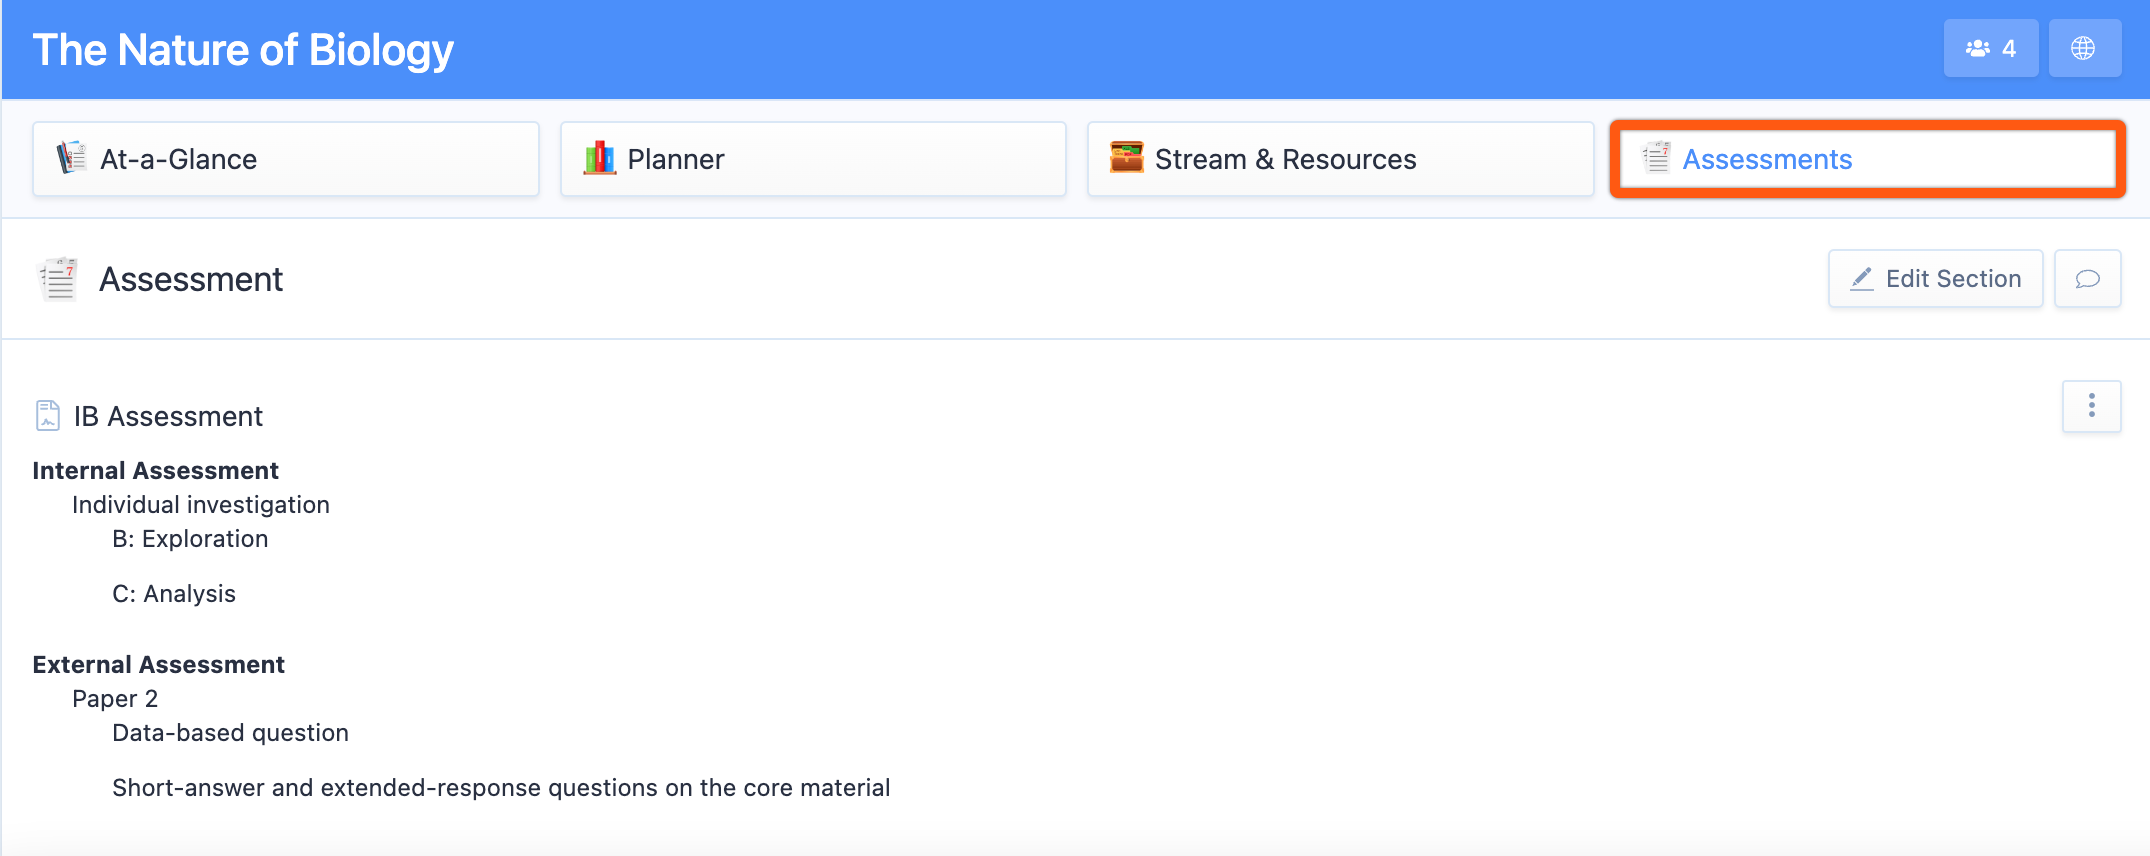Click the Internal Assessment heading
The width and height of the screenshot is (2150, 856).
point(155,470)
